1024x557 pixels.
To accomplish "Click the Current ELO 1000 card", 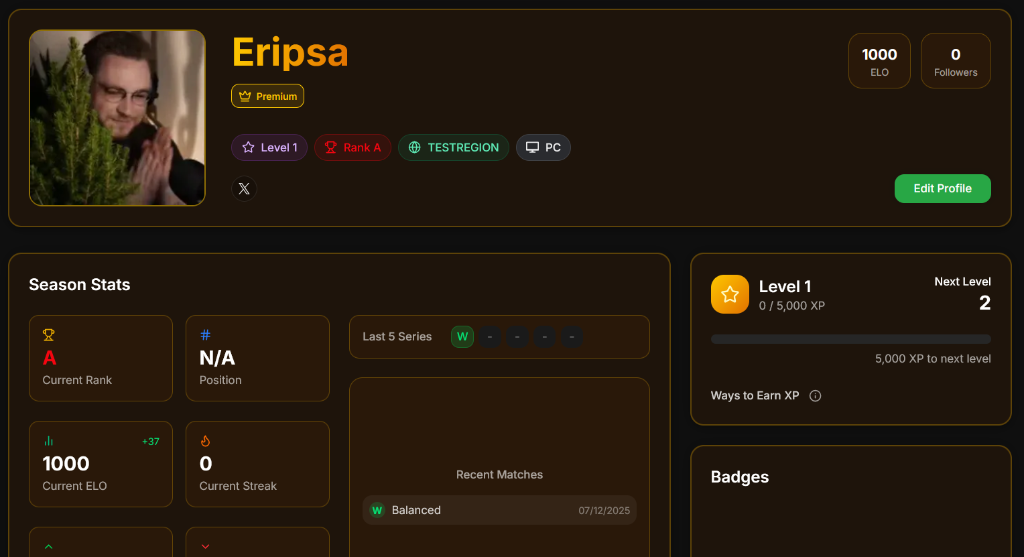I will (101, 464).
